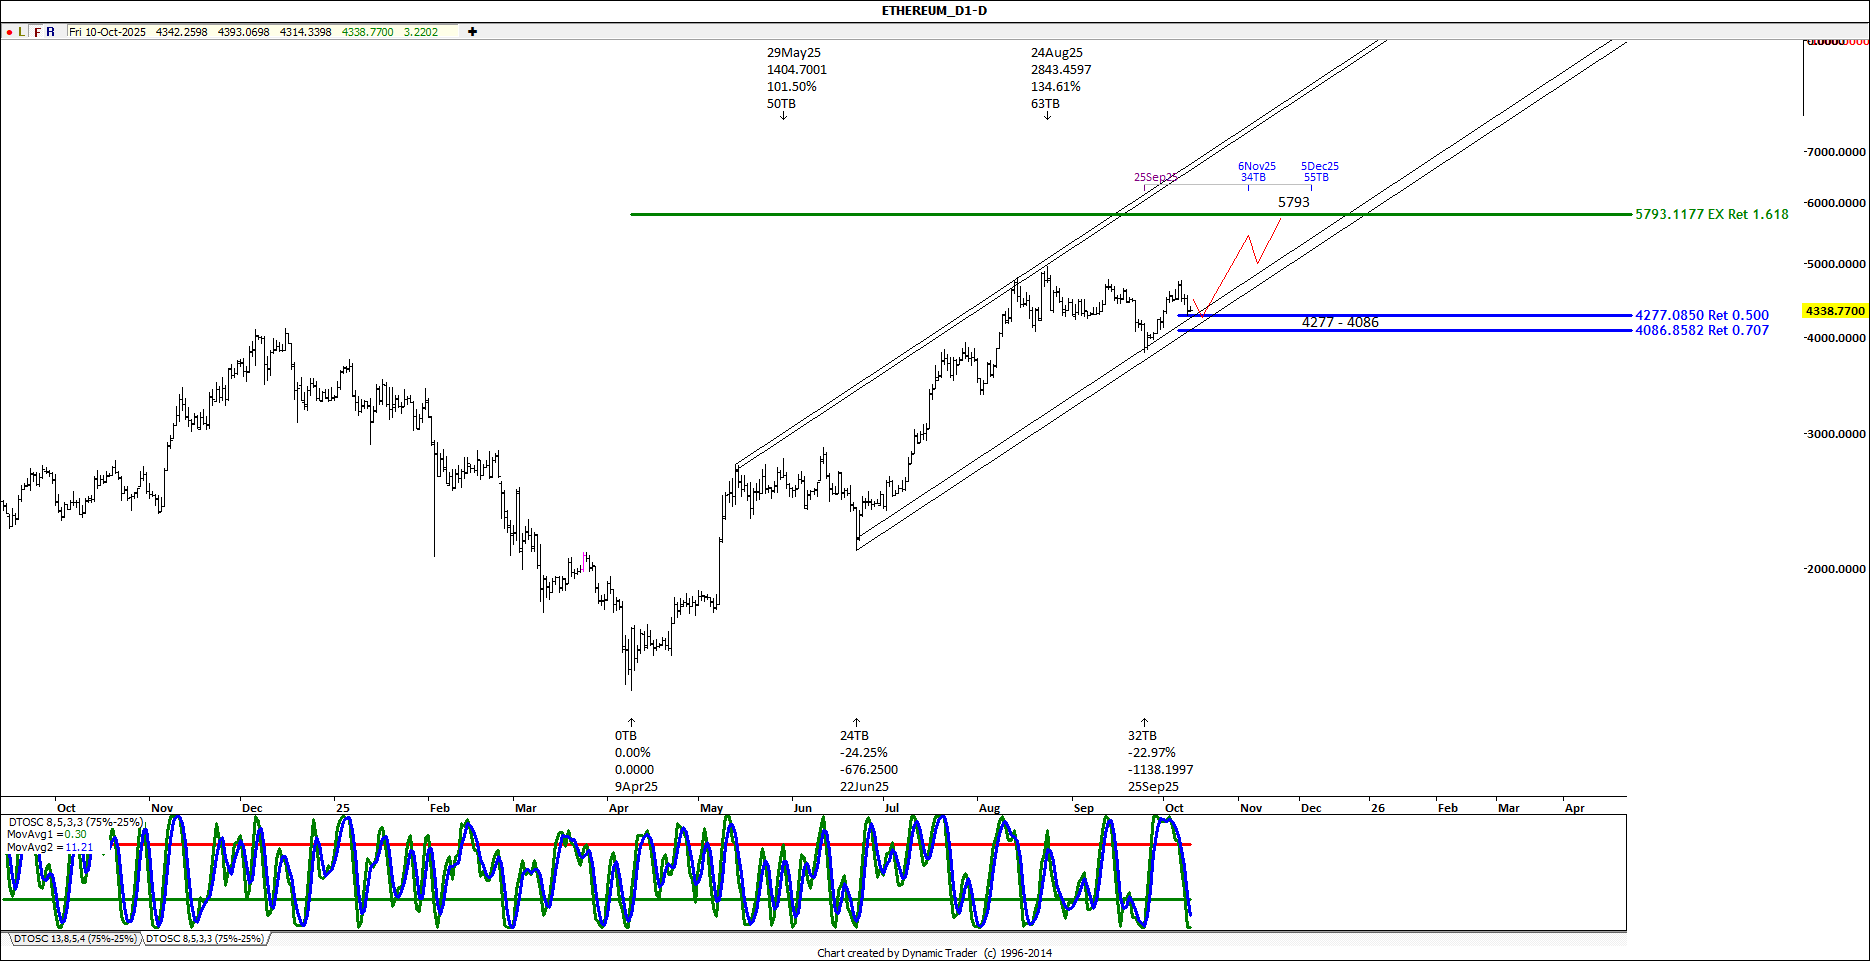Select the green 5793.1177 EX Ret 1.618 label
This screenshot has width=1870, height=961.
[1711, 214]
